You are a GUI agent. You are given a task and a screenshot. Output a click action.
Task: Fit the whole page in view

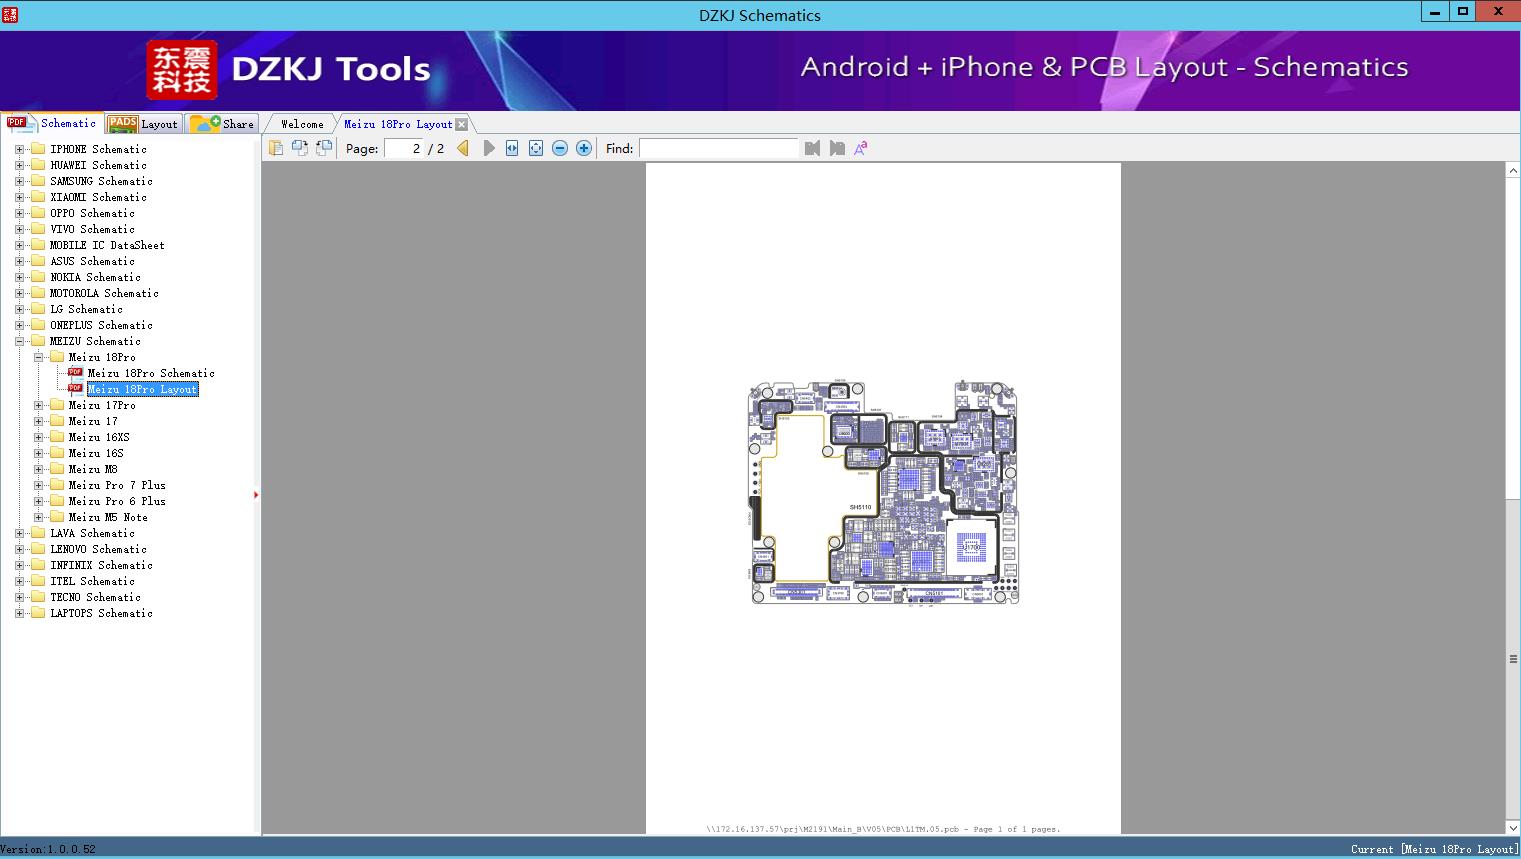536,148
